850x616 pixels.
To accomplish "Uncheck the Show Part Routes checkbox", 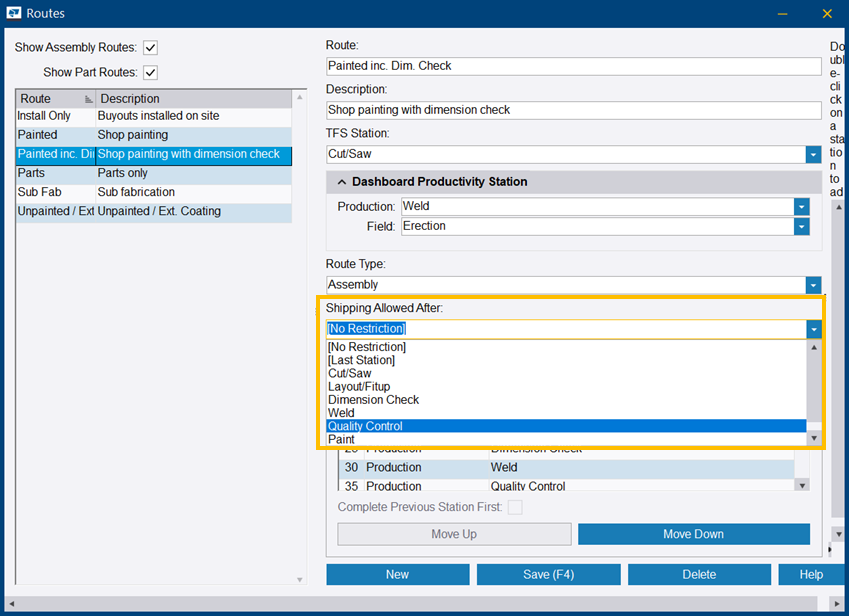I will tap(150, 72).
